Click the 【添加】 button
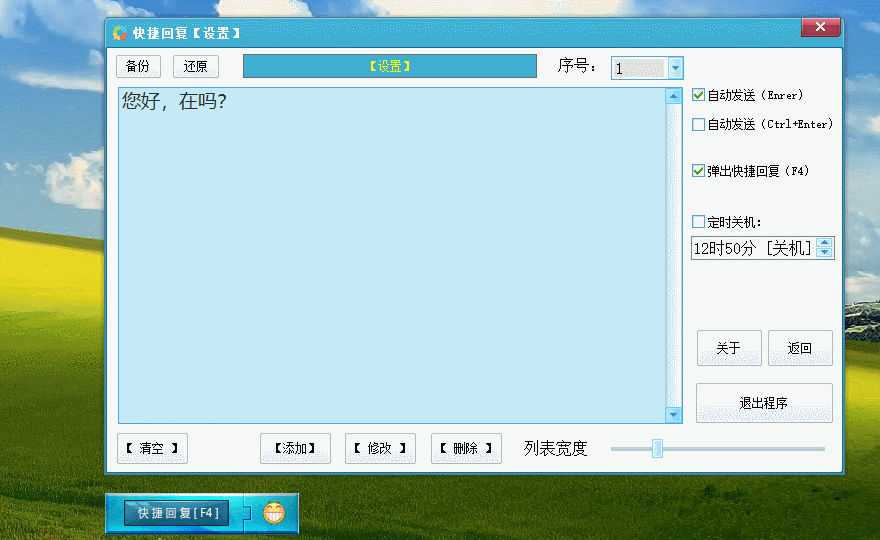This screenshot has height=540, width=880. coord(295,448)
